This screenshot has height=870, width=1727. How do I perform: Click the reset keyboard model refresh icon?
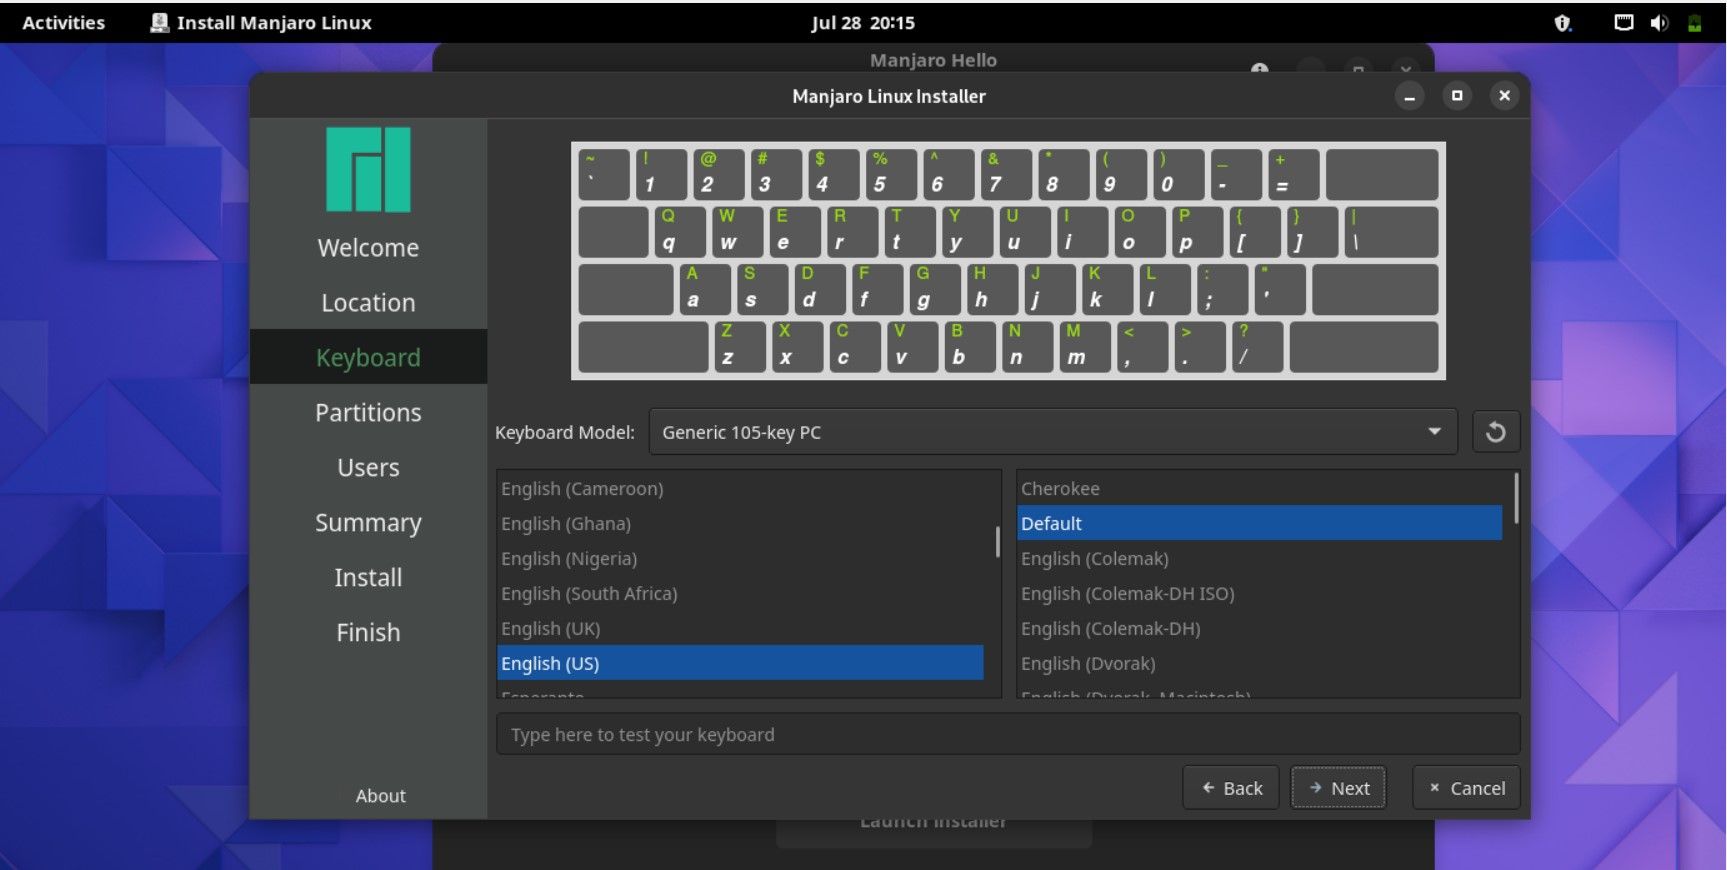coord(1495,432)
